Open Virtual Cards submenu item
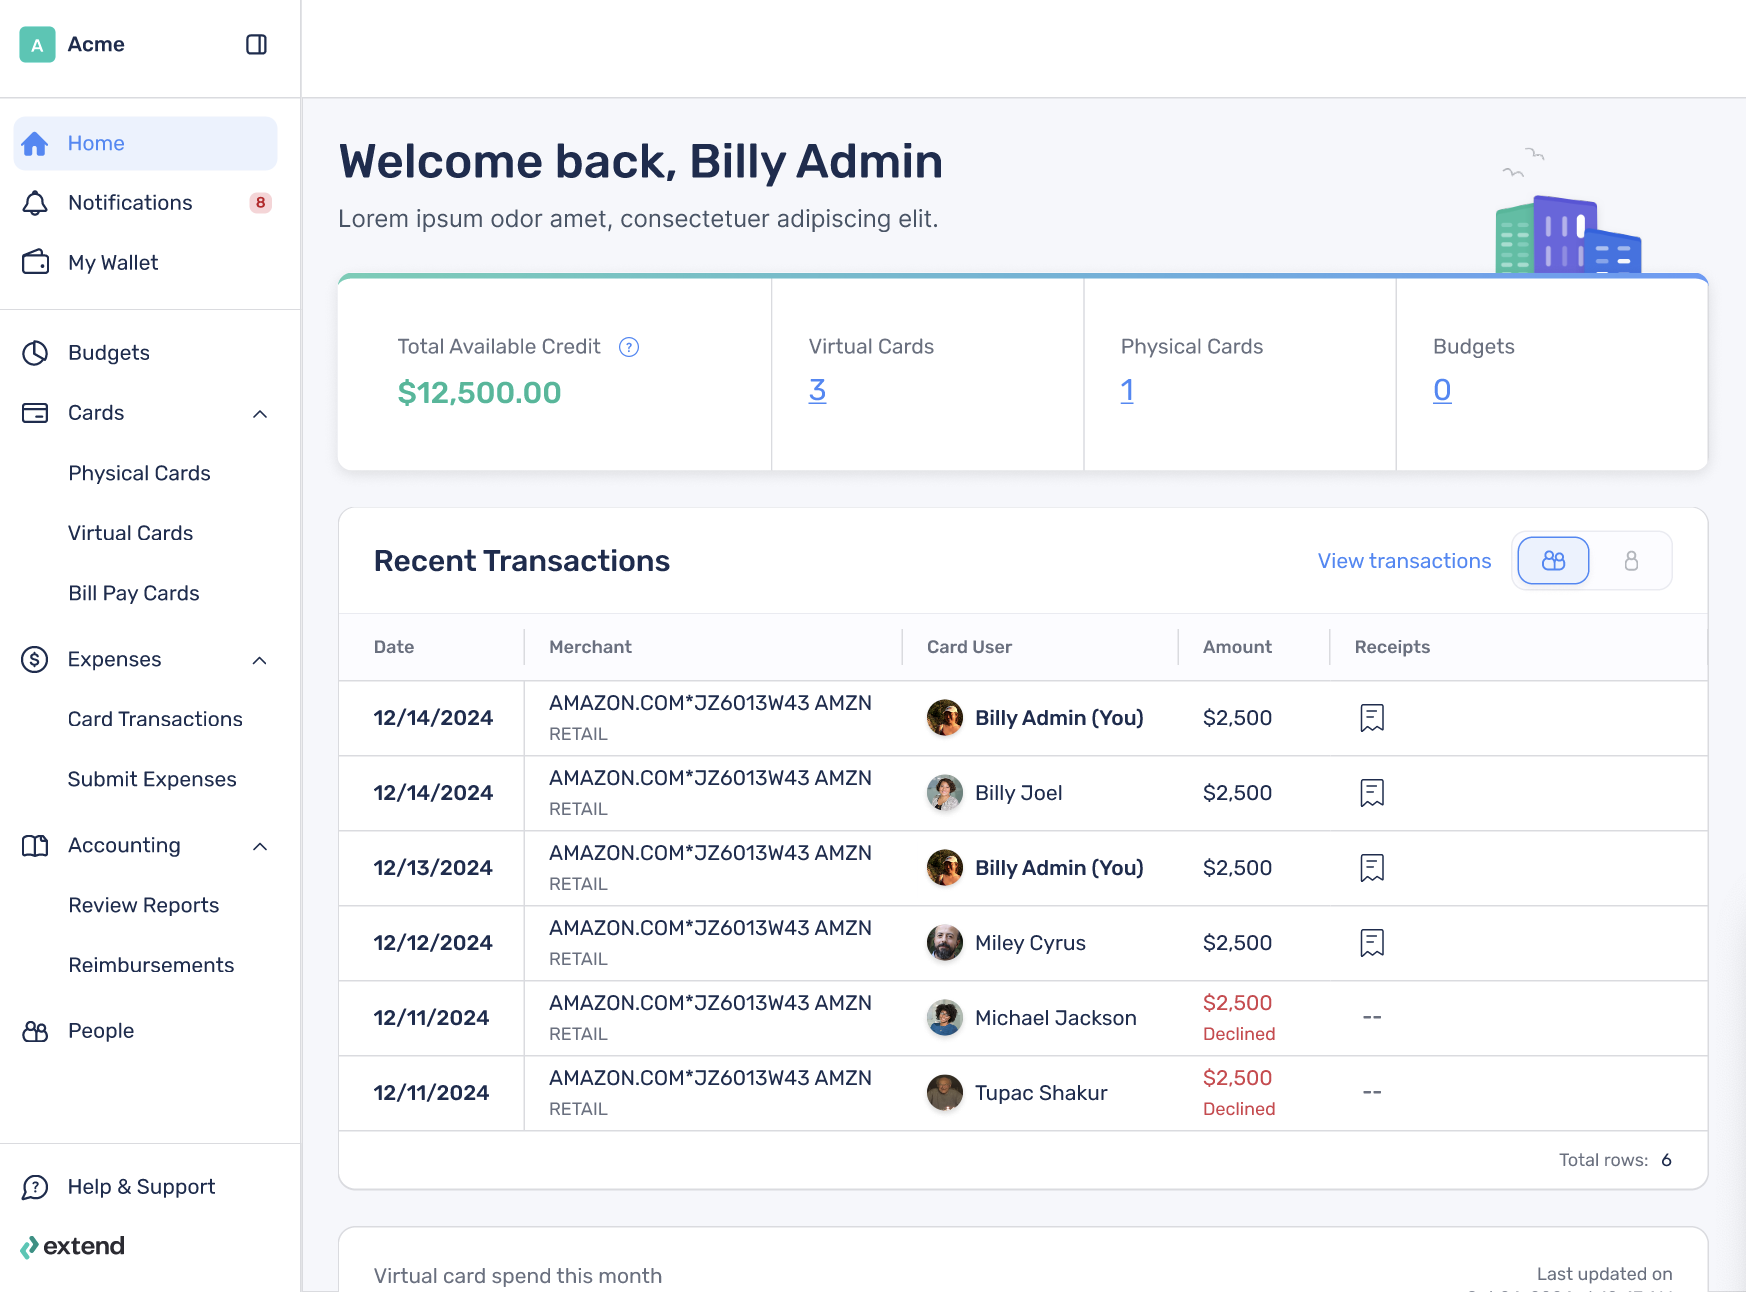The height and width of the screenshot is (1292, 1746). pos(130,533)
